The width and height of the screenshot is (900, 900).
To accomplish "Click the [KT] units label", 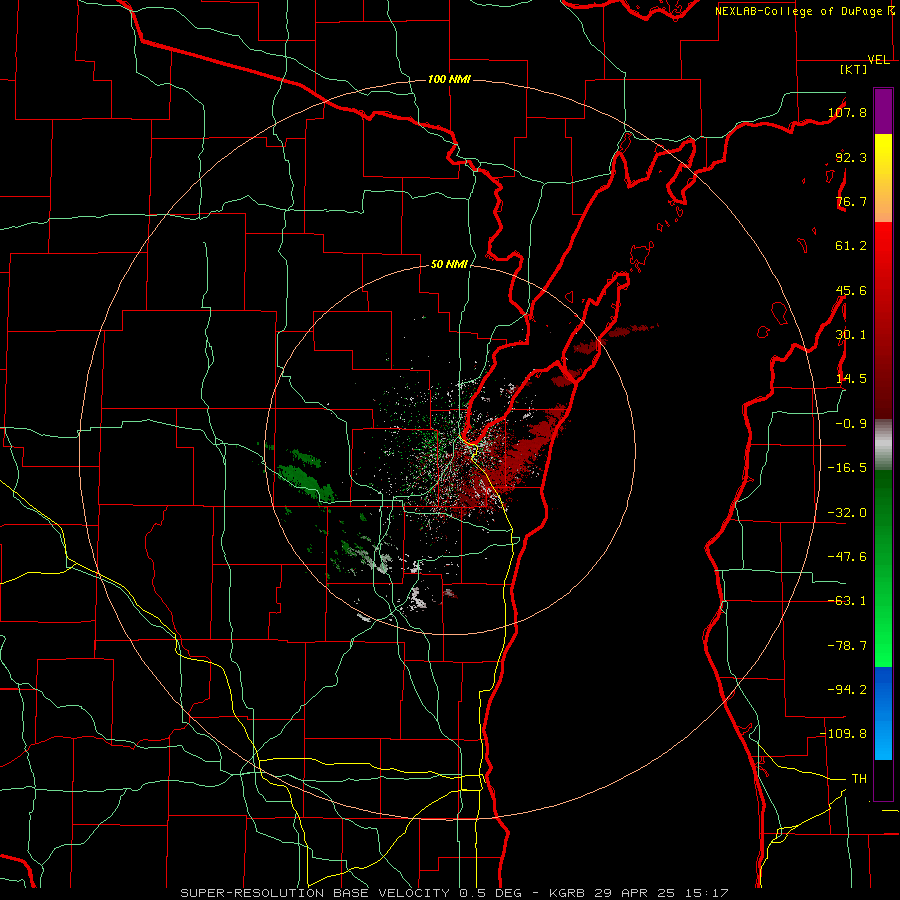I will pyautogui.click(x=854, y=69).
